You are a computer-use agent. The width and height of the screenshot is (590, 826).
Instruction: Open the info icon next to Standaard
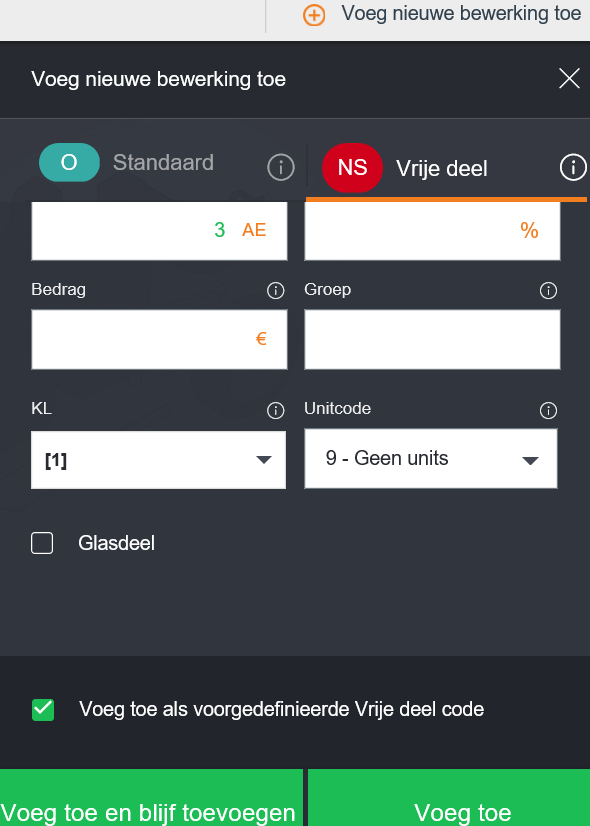[x=281, y=168]
